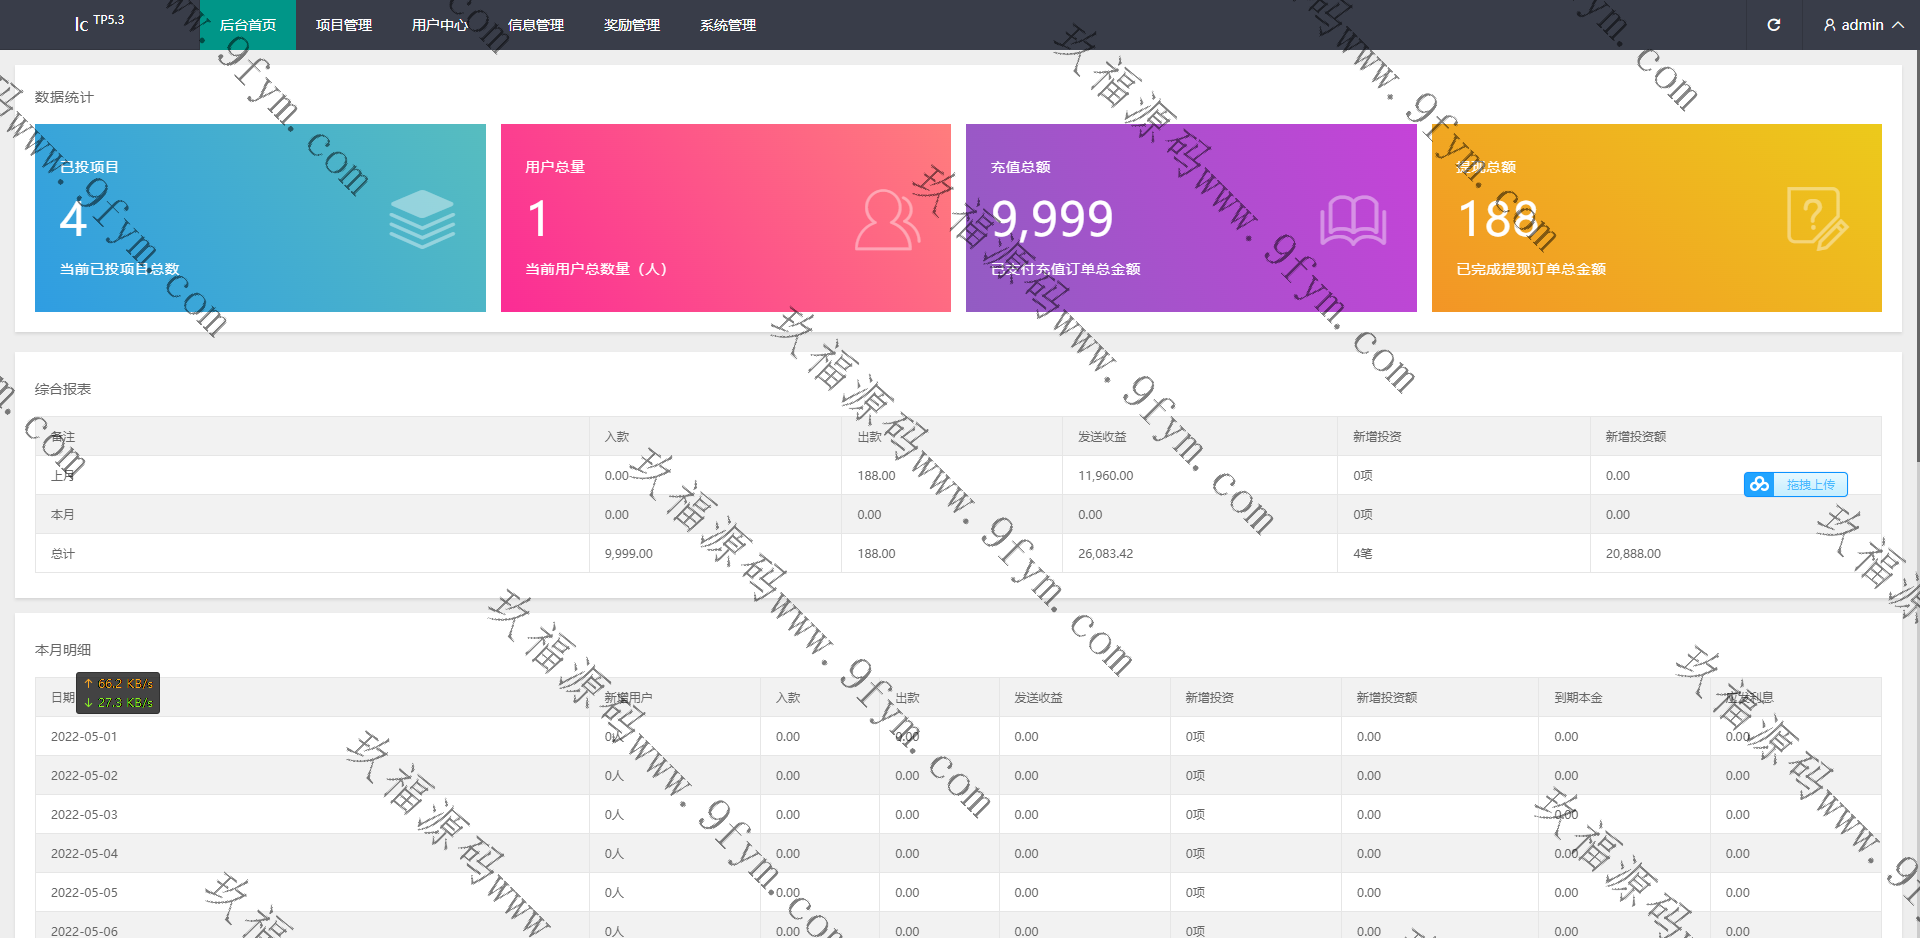Click the network speed indicator widget
The height and width of the screenshot is (938, 1920).
(x=118, y=693)
